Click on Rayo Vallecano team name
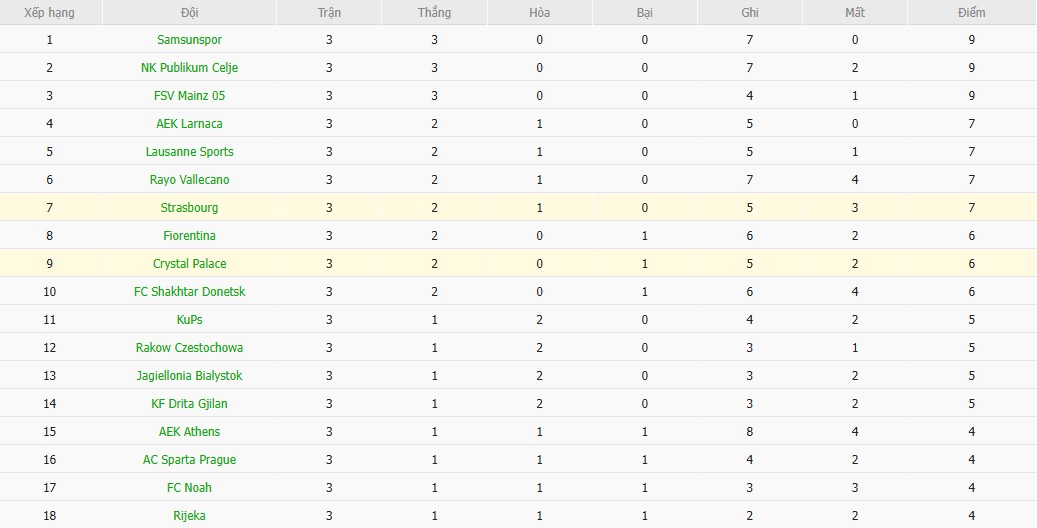Image resolution: width=1037 pixels, height=528 pixels. pos(189,180)
